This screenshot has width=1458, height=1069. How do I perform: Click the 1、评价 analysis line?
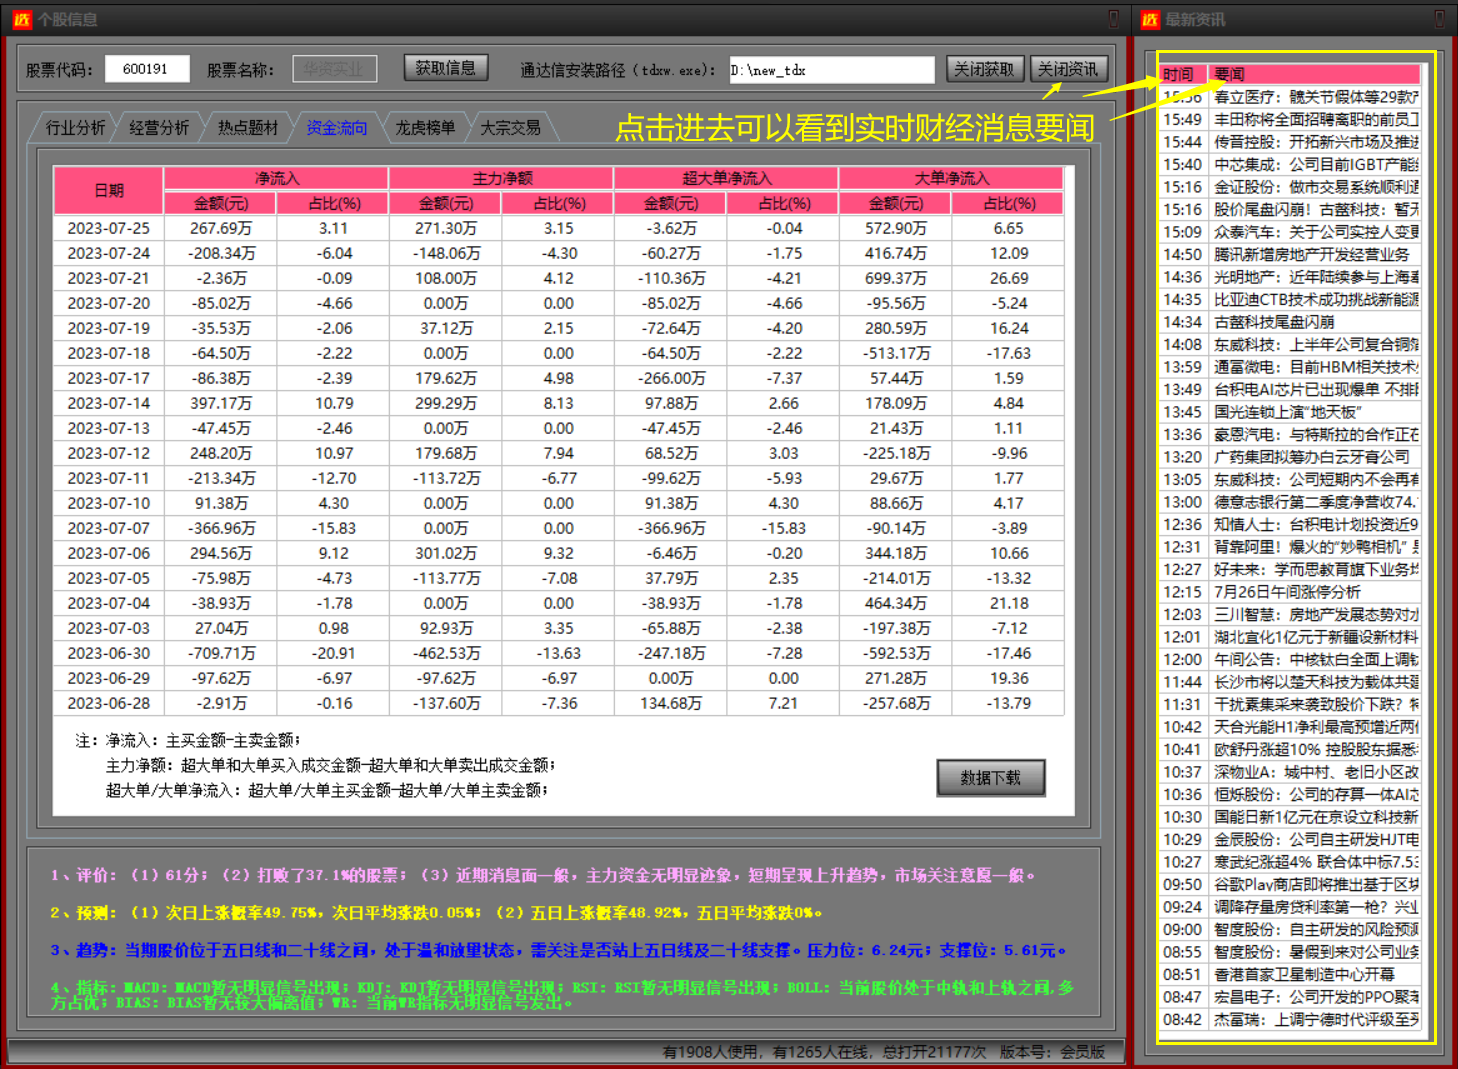coord(543,875)
